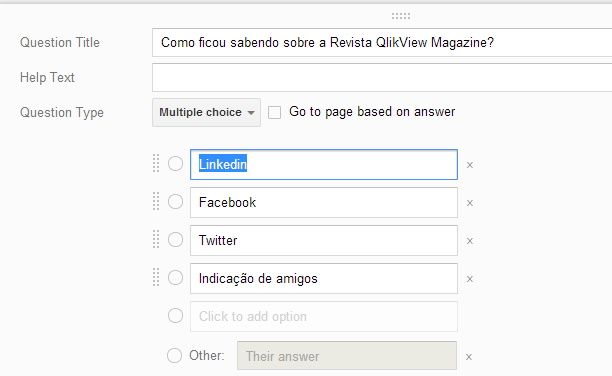Enable Go to page based on answer
612x376 pixels.
(274, 112)
